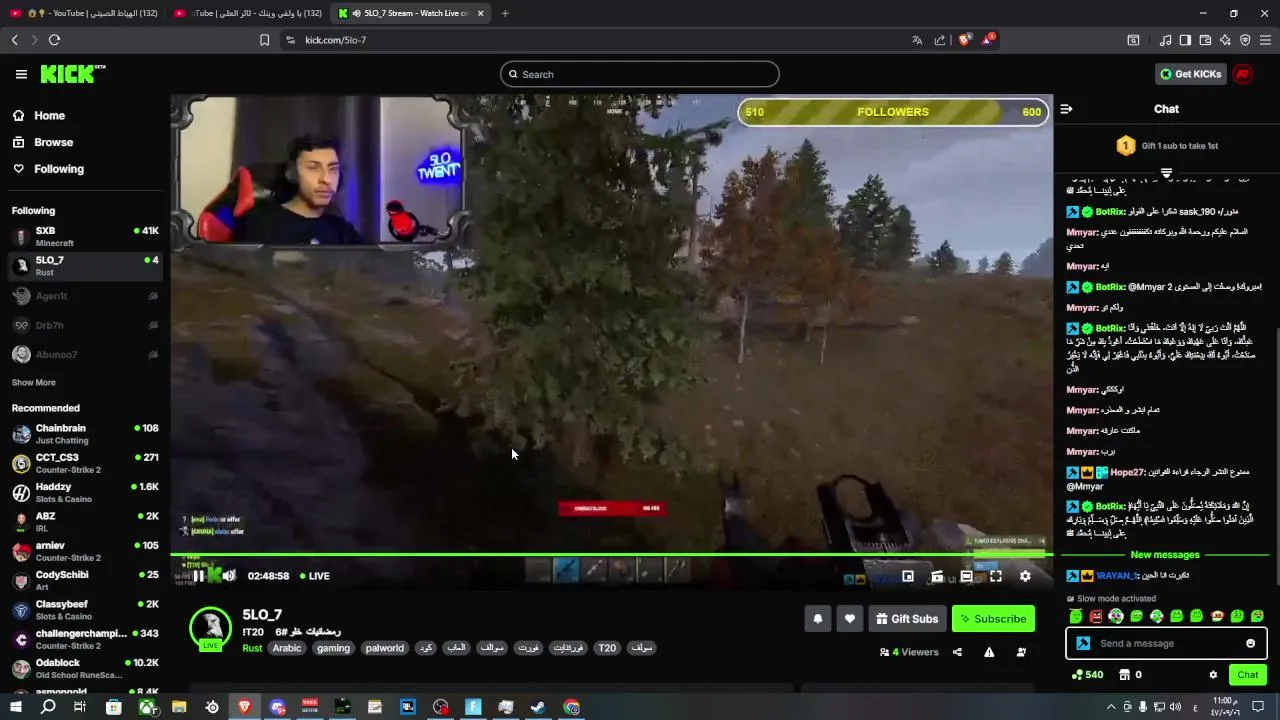
Task: Click the red icon beside Get KICKs
Action: point(1243,74)
